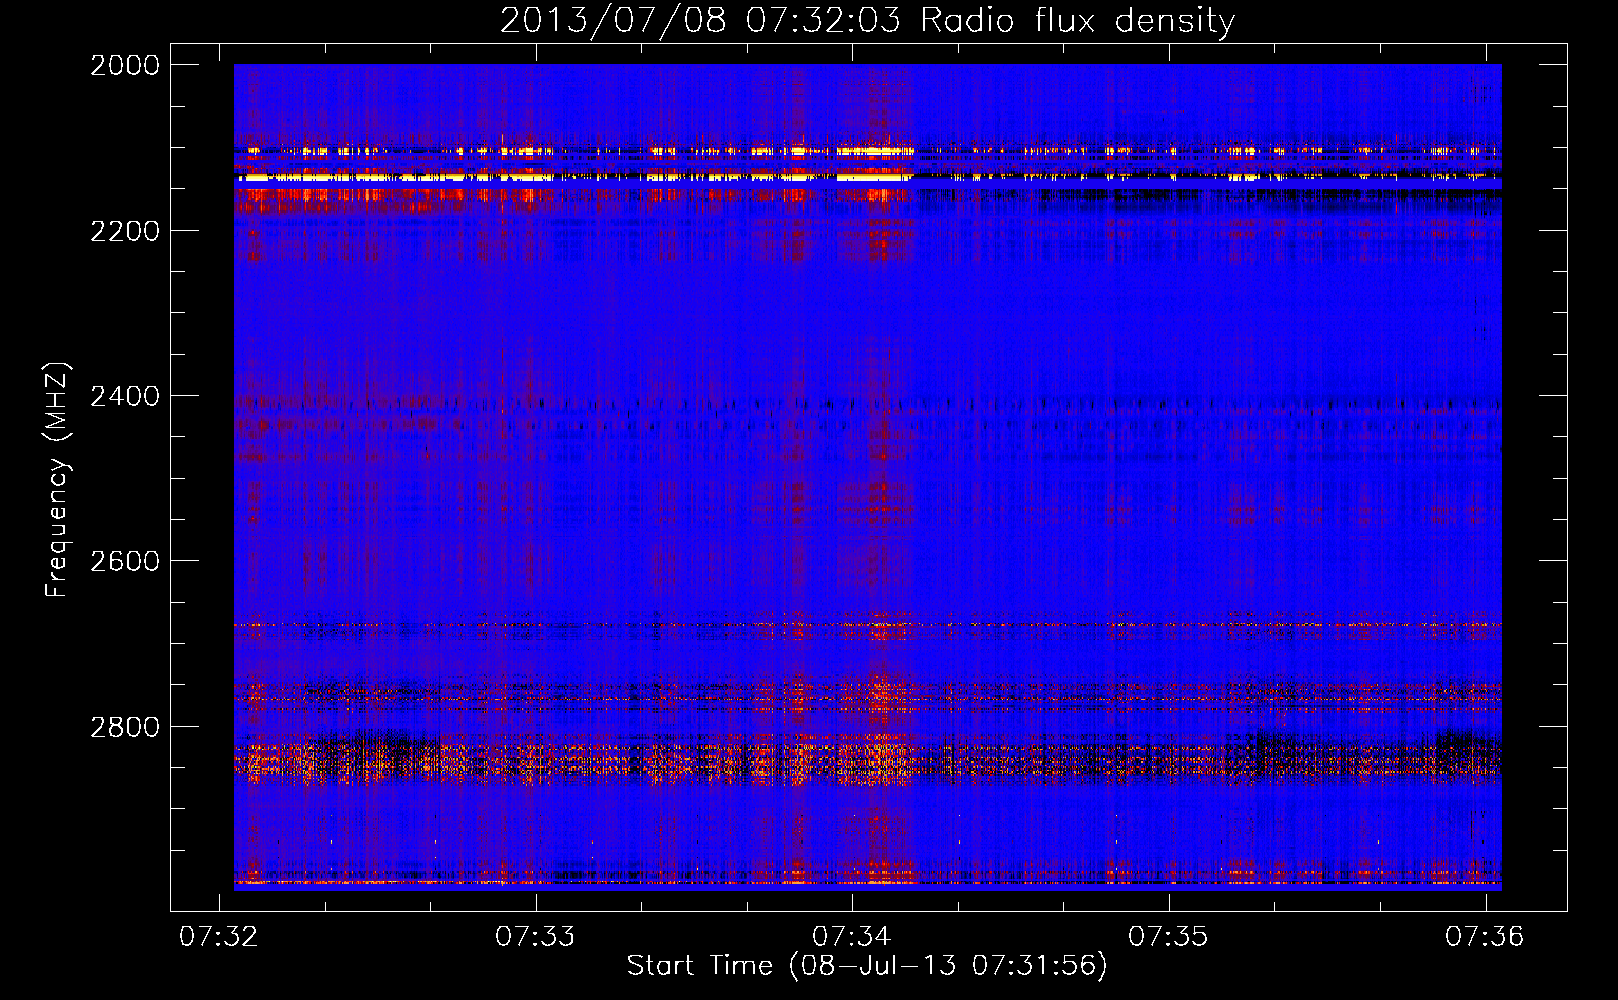The image size is (1618, 1000).
Task: Click the 2000 frequency tick label
Action: pyautogui.click(x=125, y=65)
